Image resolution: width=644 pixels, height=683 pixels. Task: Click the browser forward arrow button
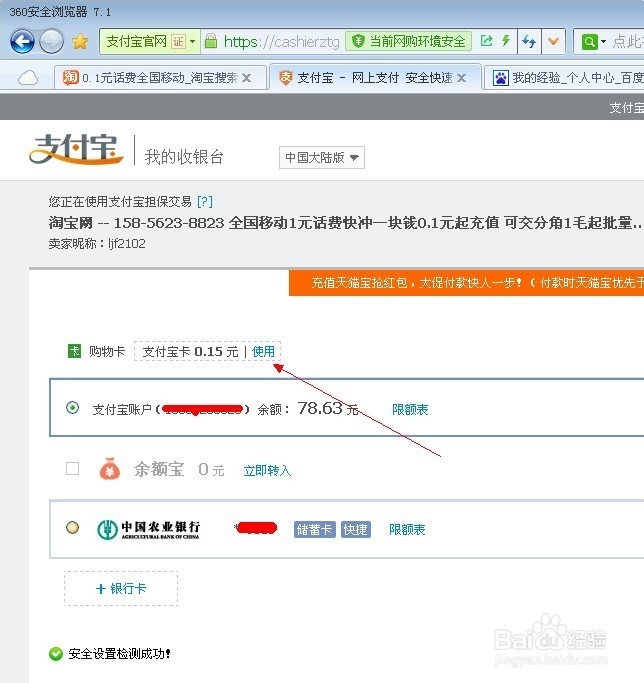51,41
